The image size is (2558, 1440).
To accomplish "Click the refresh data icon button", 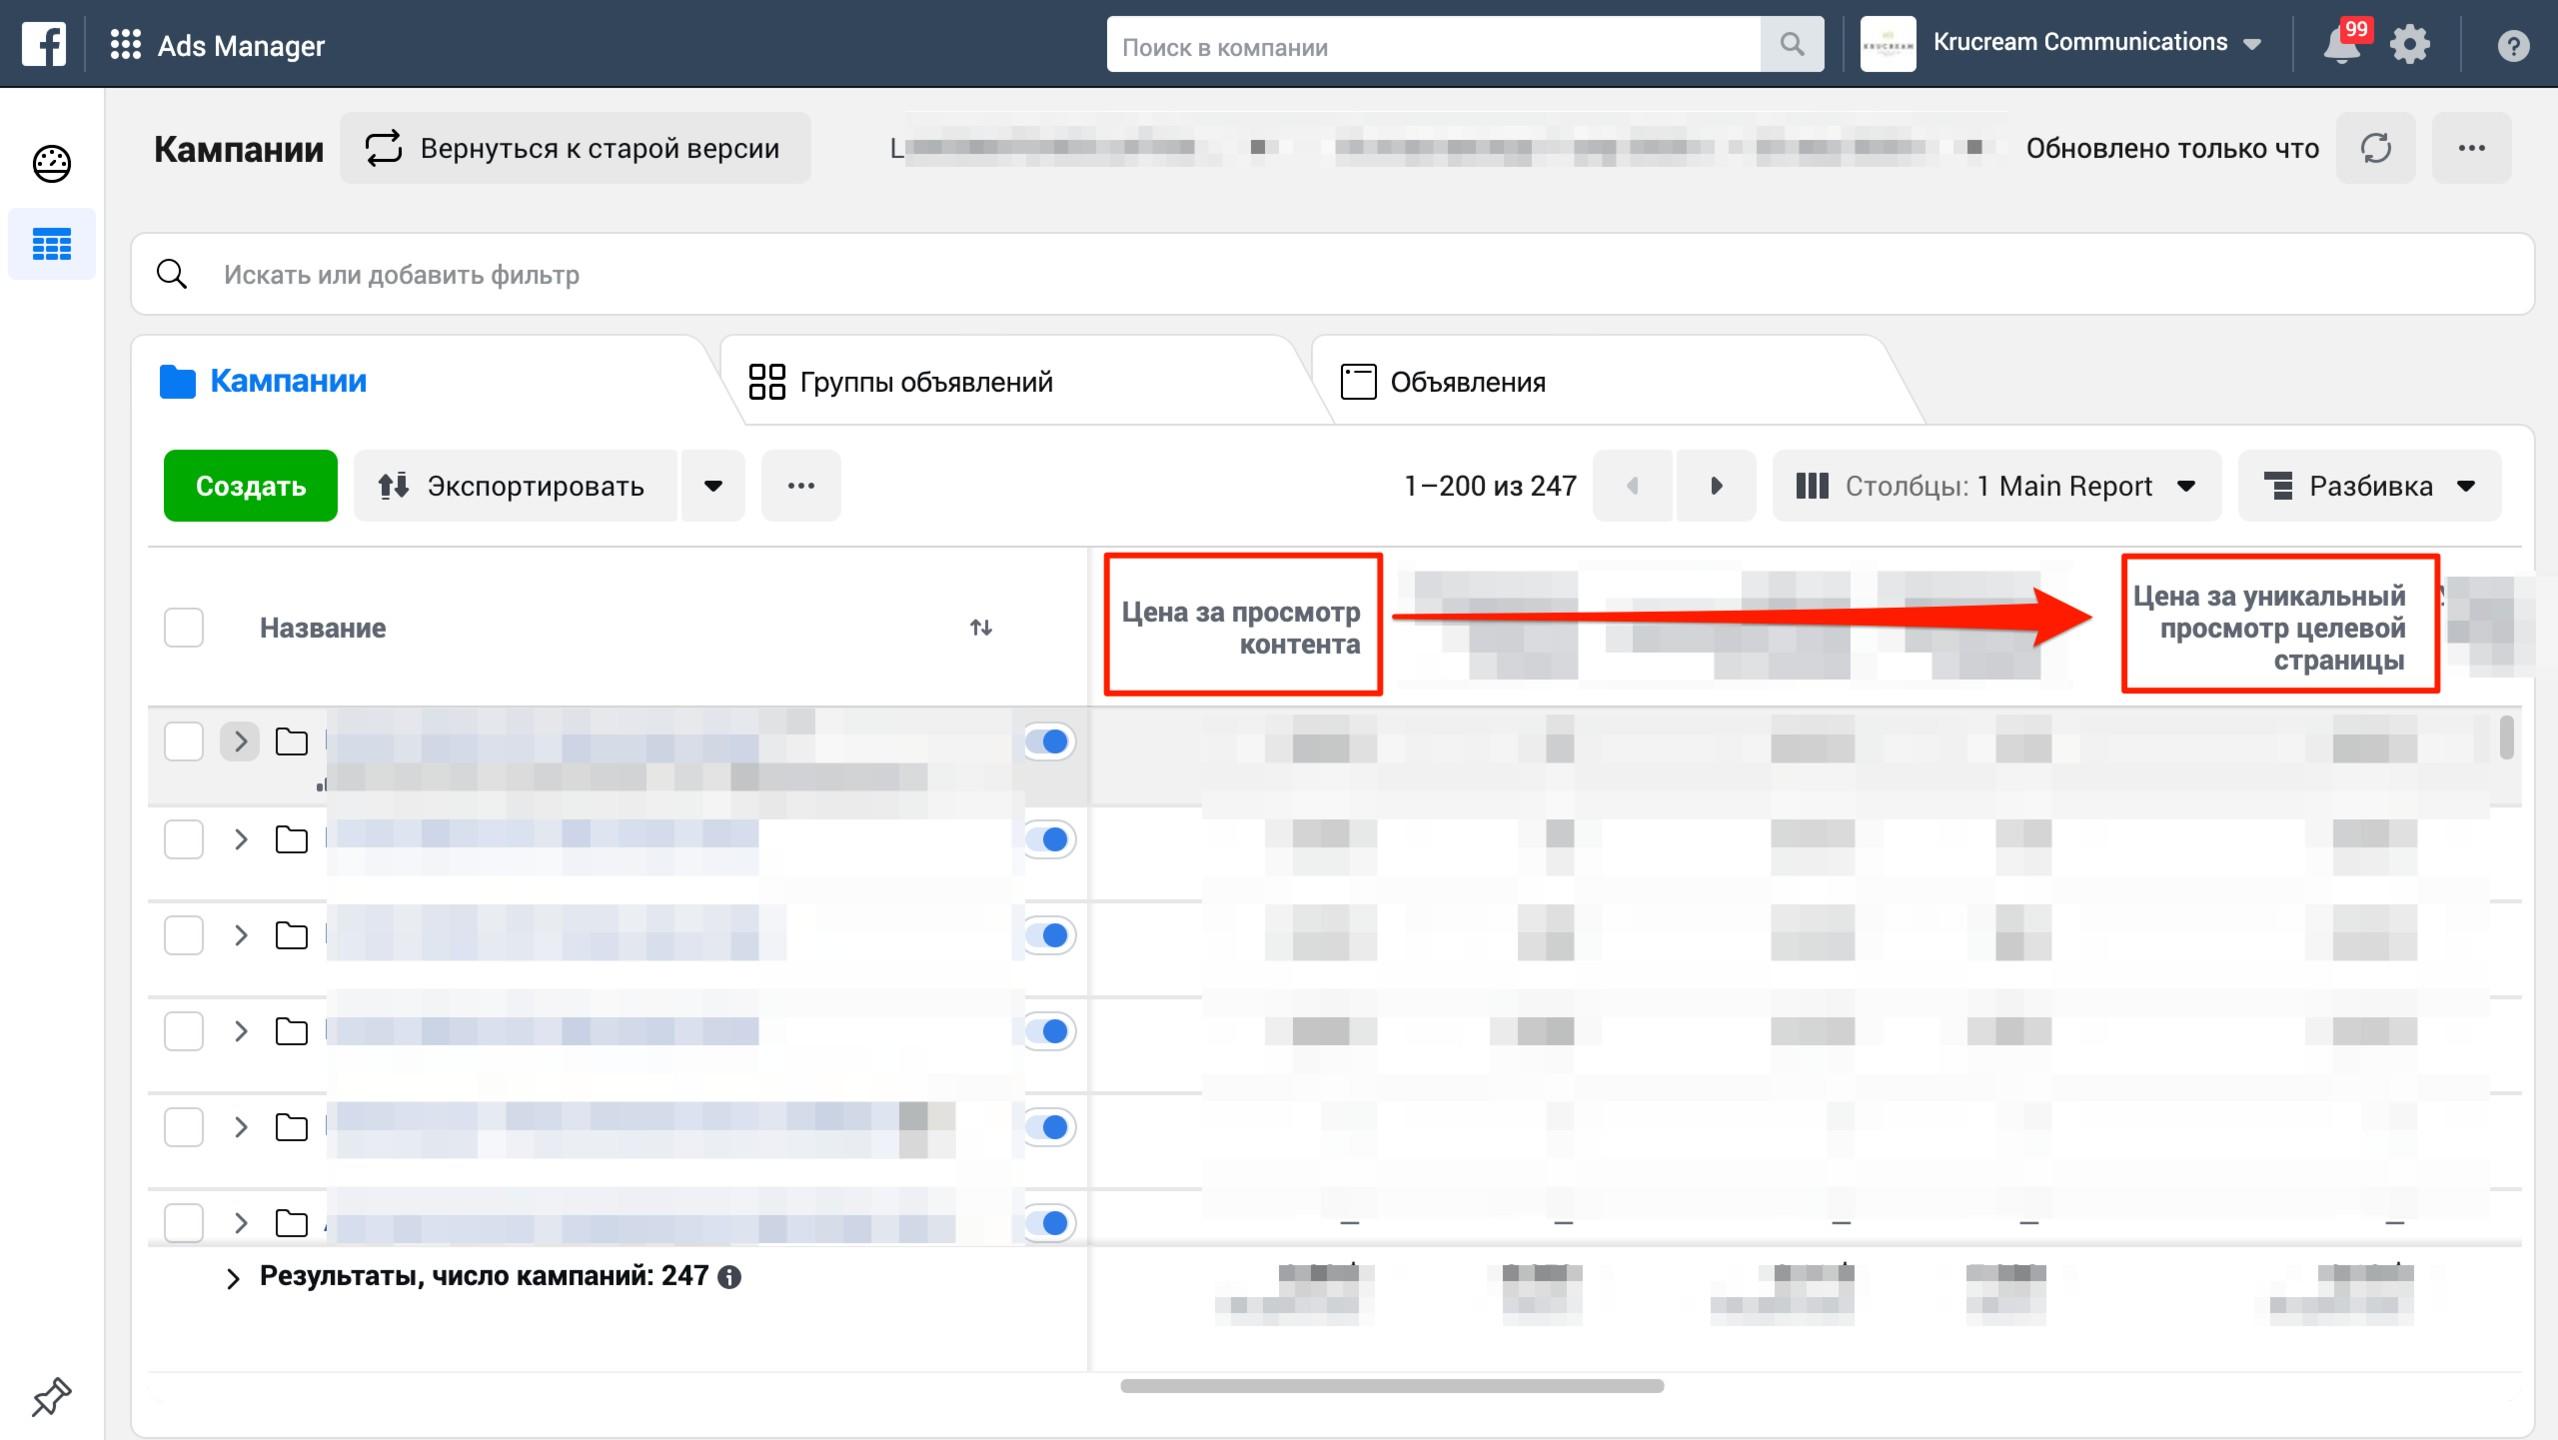I will [2375, 148].
